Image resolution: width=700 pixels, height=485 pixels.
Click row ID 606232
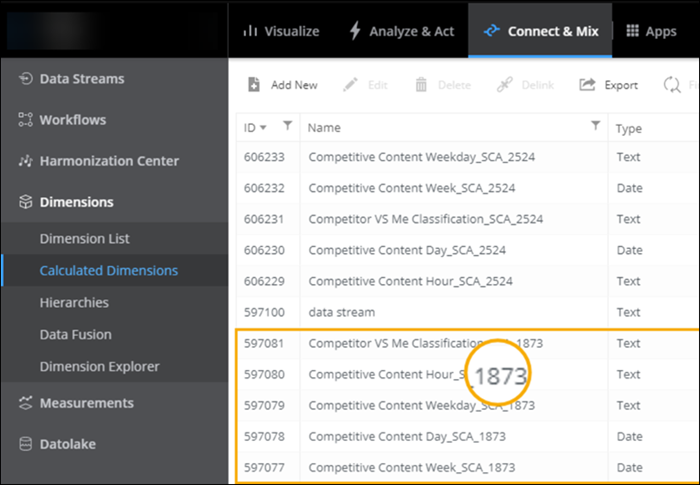264,188
